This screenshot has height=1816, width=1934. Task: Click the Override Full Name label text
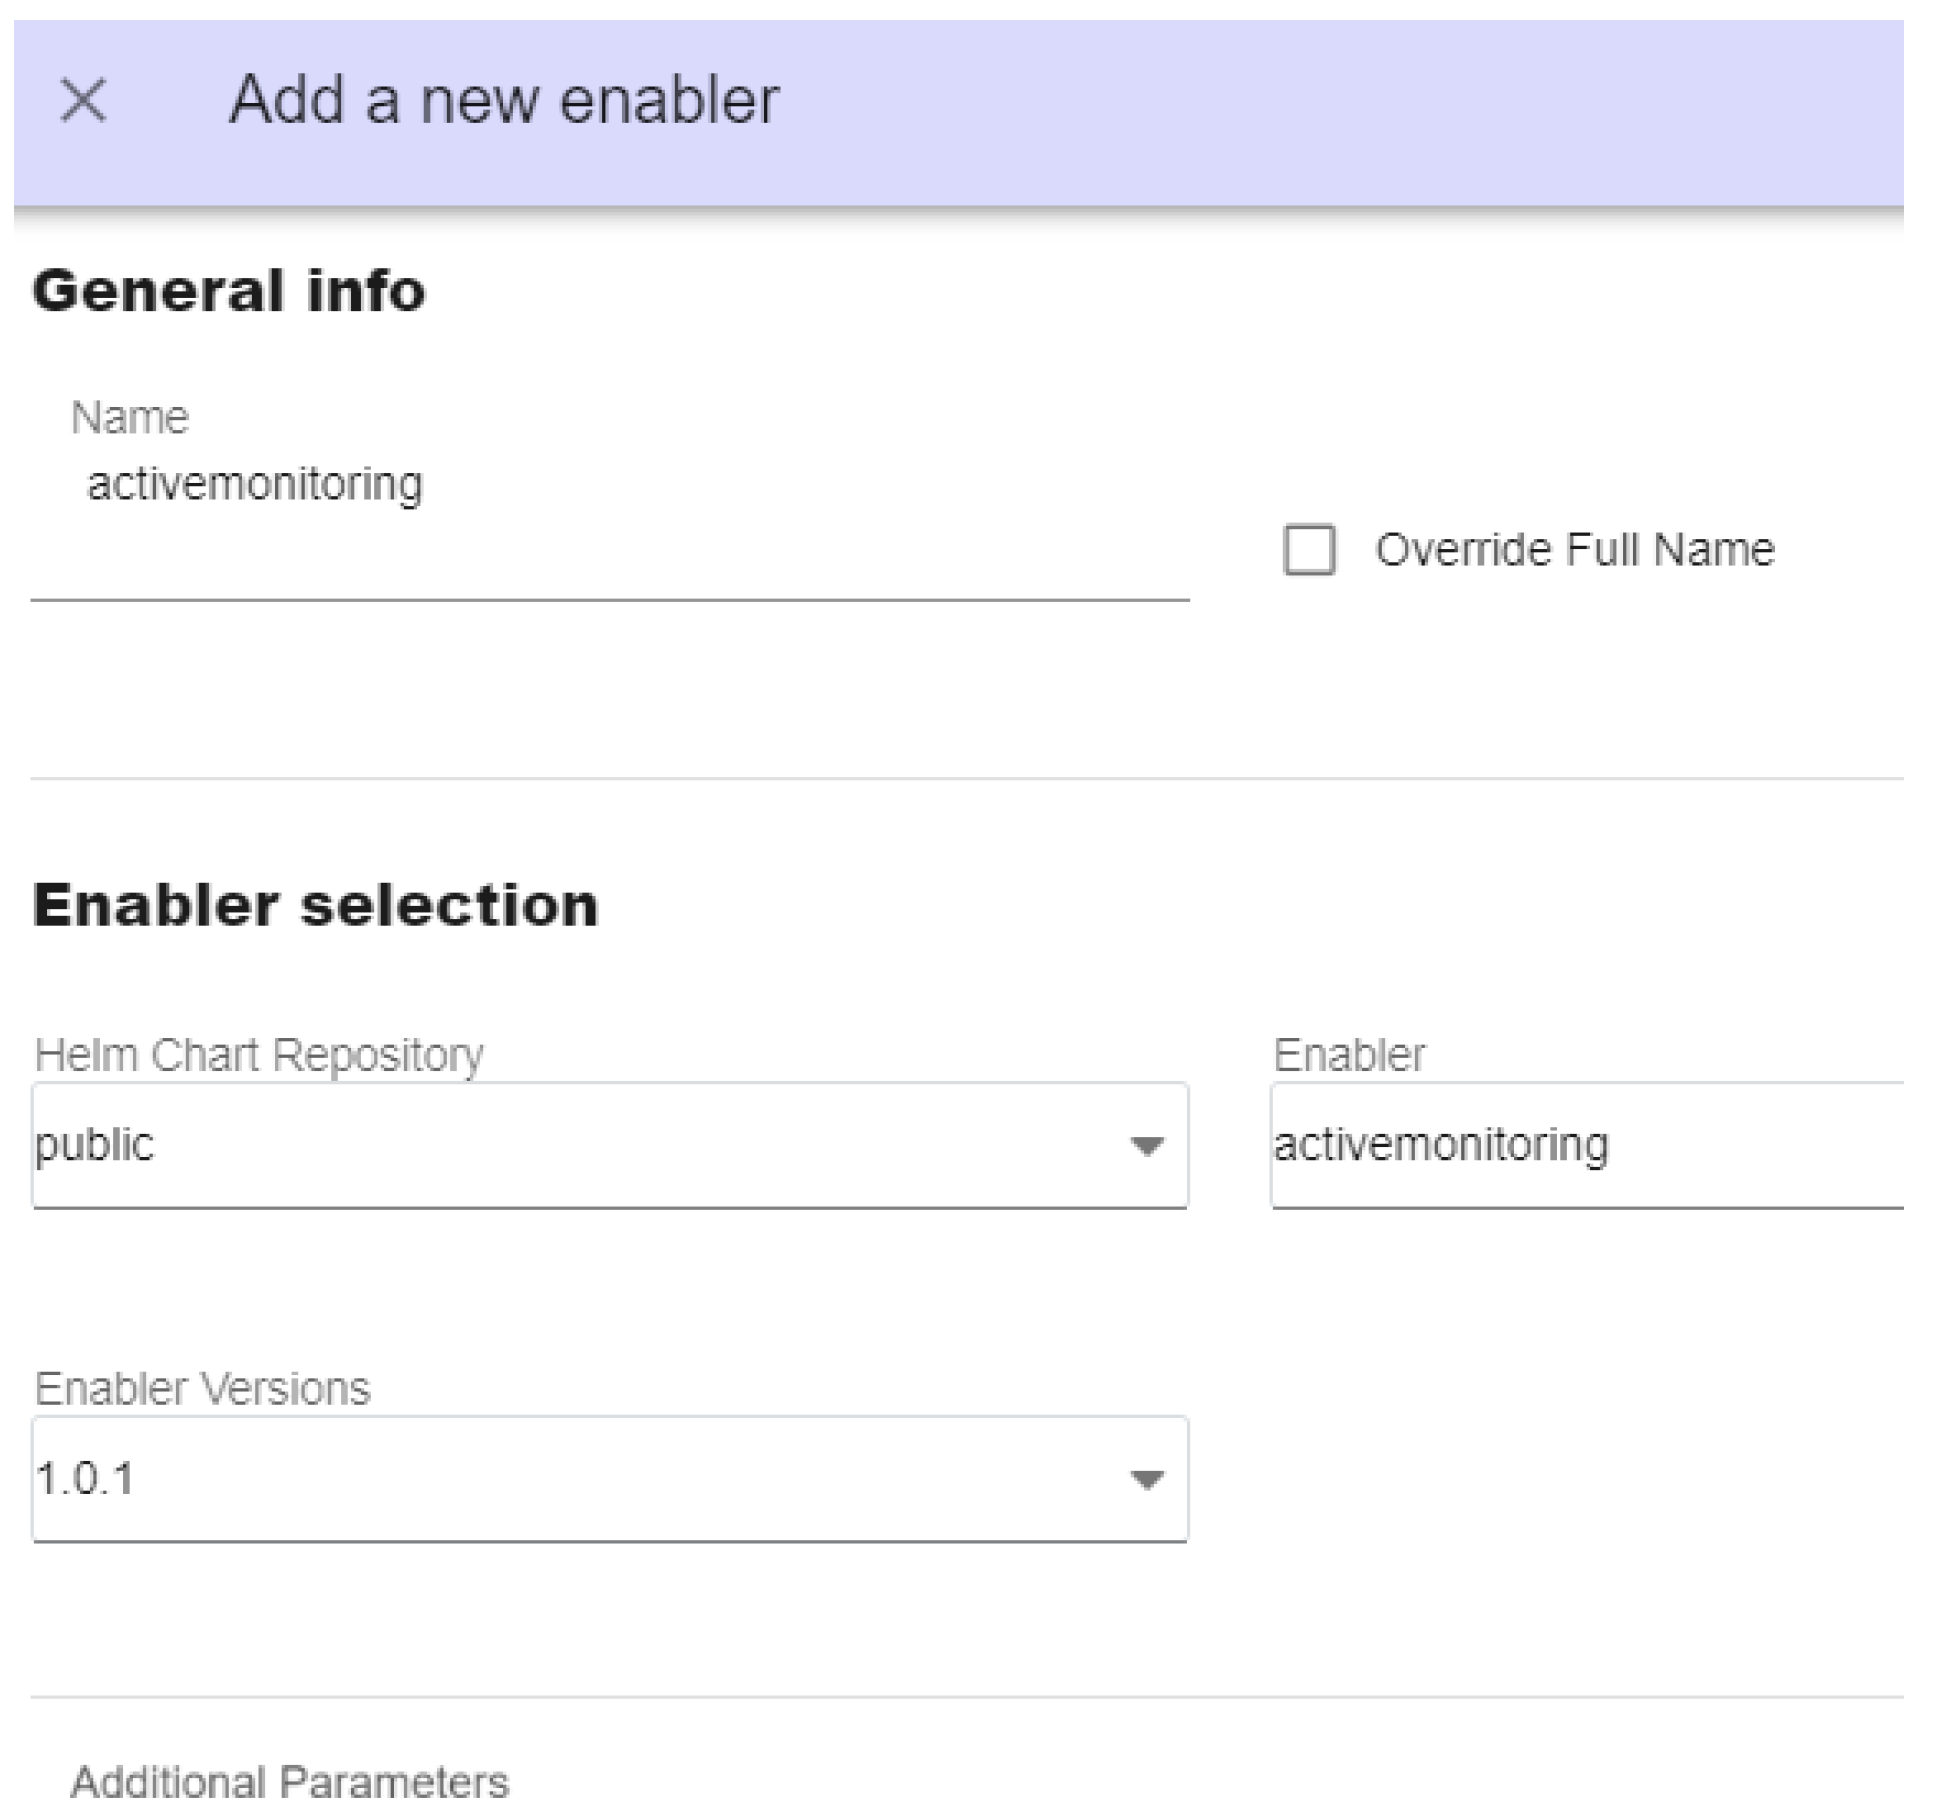click(1574, 550)
